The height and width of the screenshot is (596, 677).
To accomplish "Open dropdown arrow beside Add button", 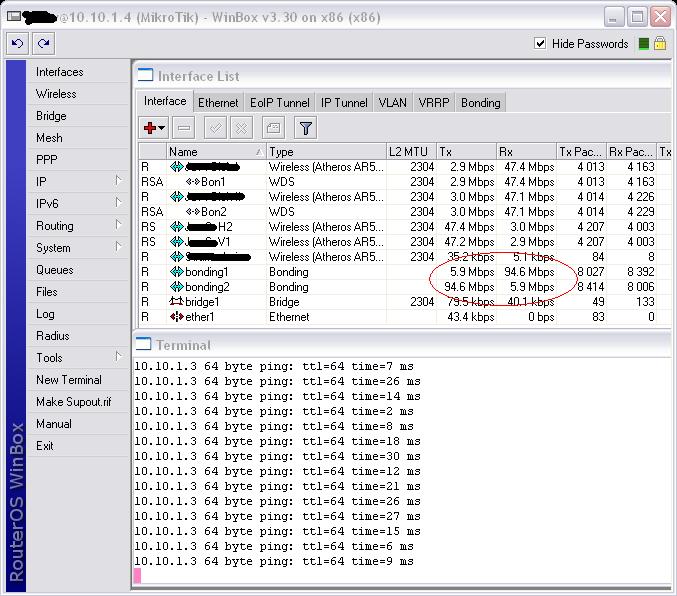I will coord(161,128).
